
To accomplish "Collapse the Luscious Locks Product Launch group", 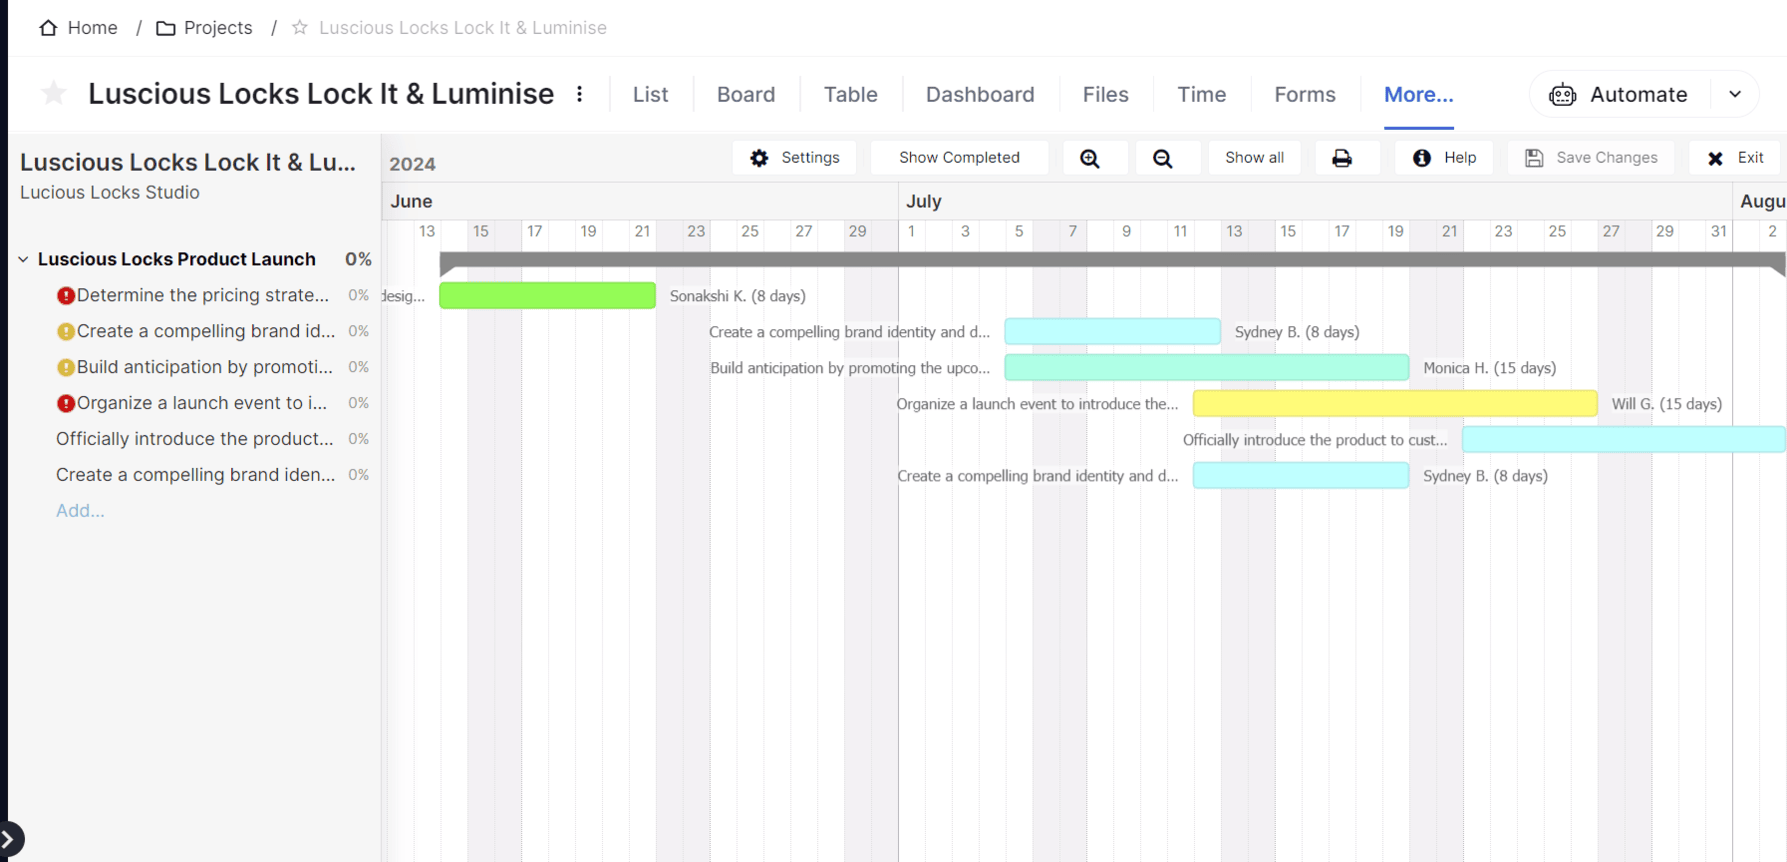I will tap(24, 259).
